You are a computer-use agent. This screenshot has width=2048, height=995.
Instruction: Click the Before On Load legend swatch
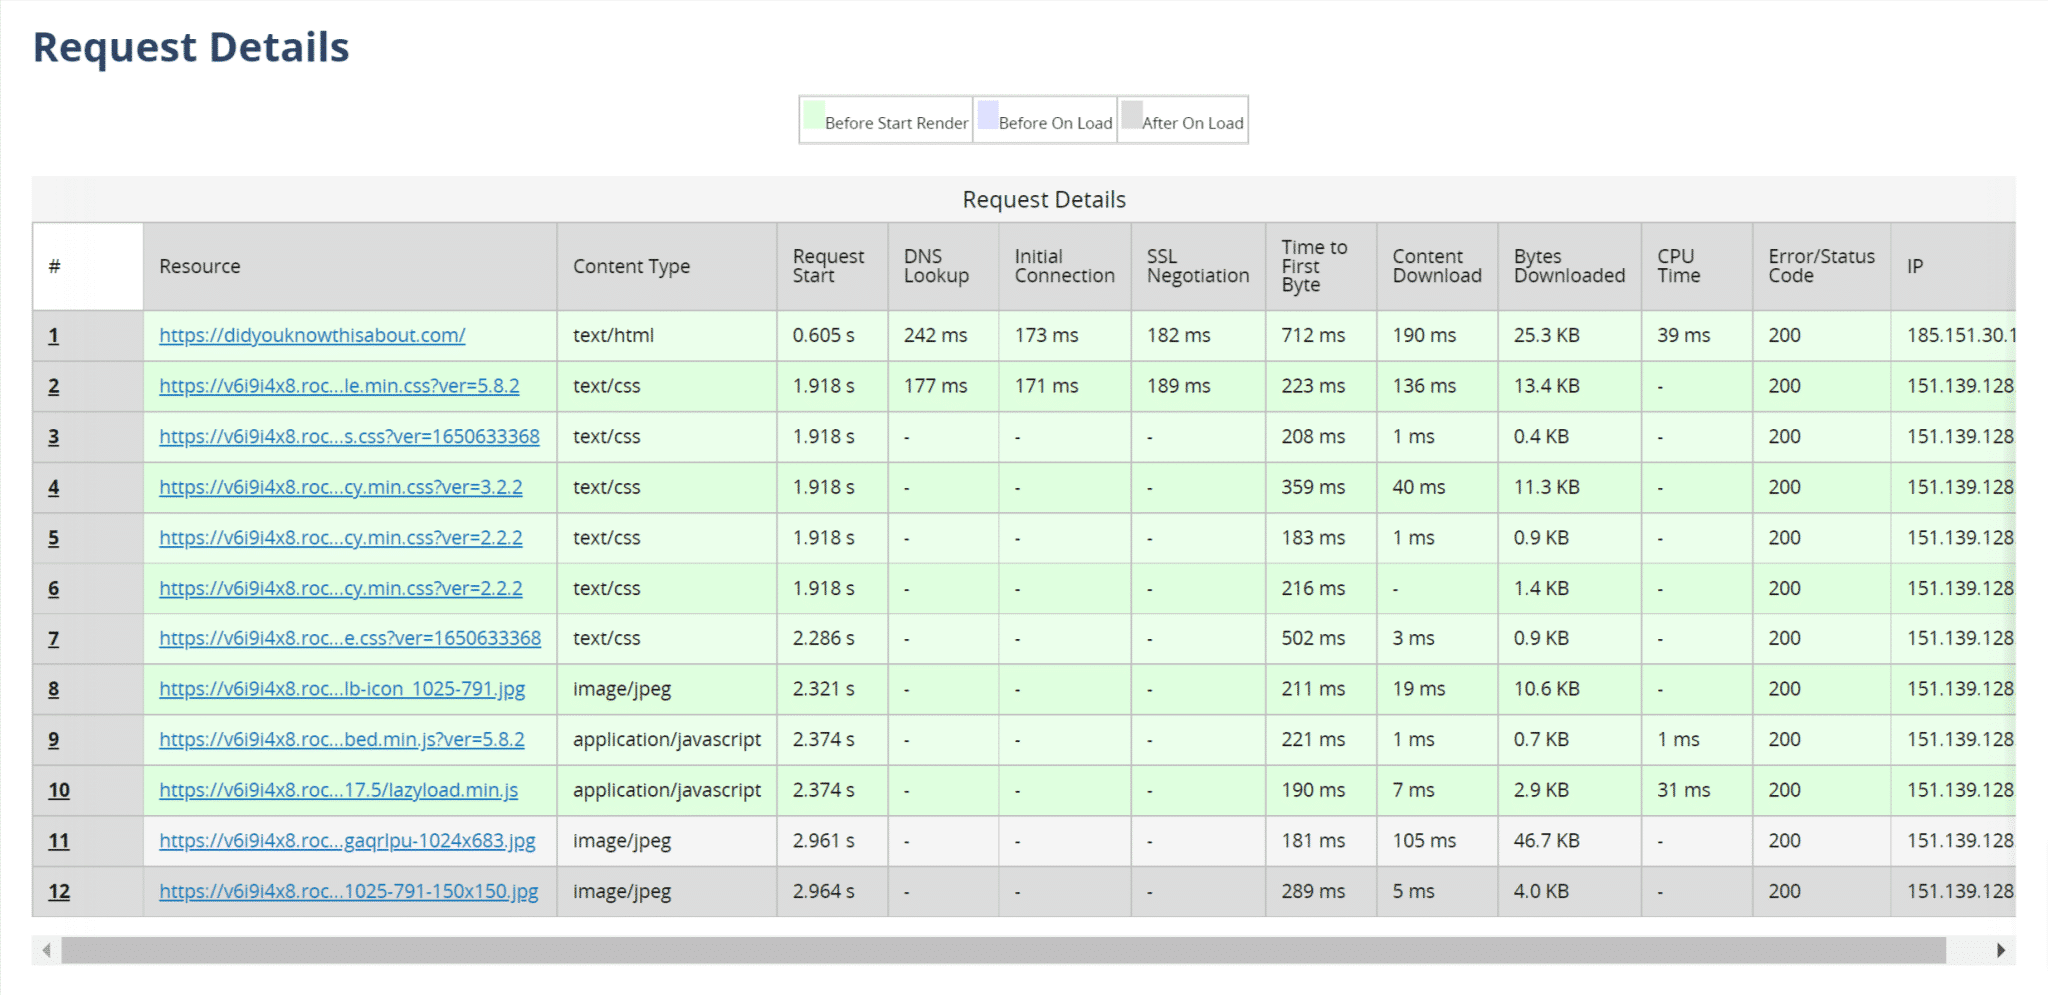click(986, 117)
